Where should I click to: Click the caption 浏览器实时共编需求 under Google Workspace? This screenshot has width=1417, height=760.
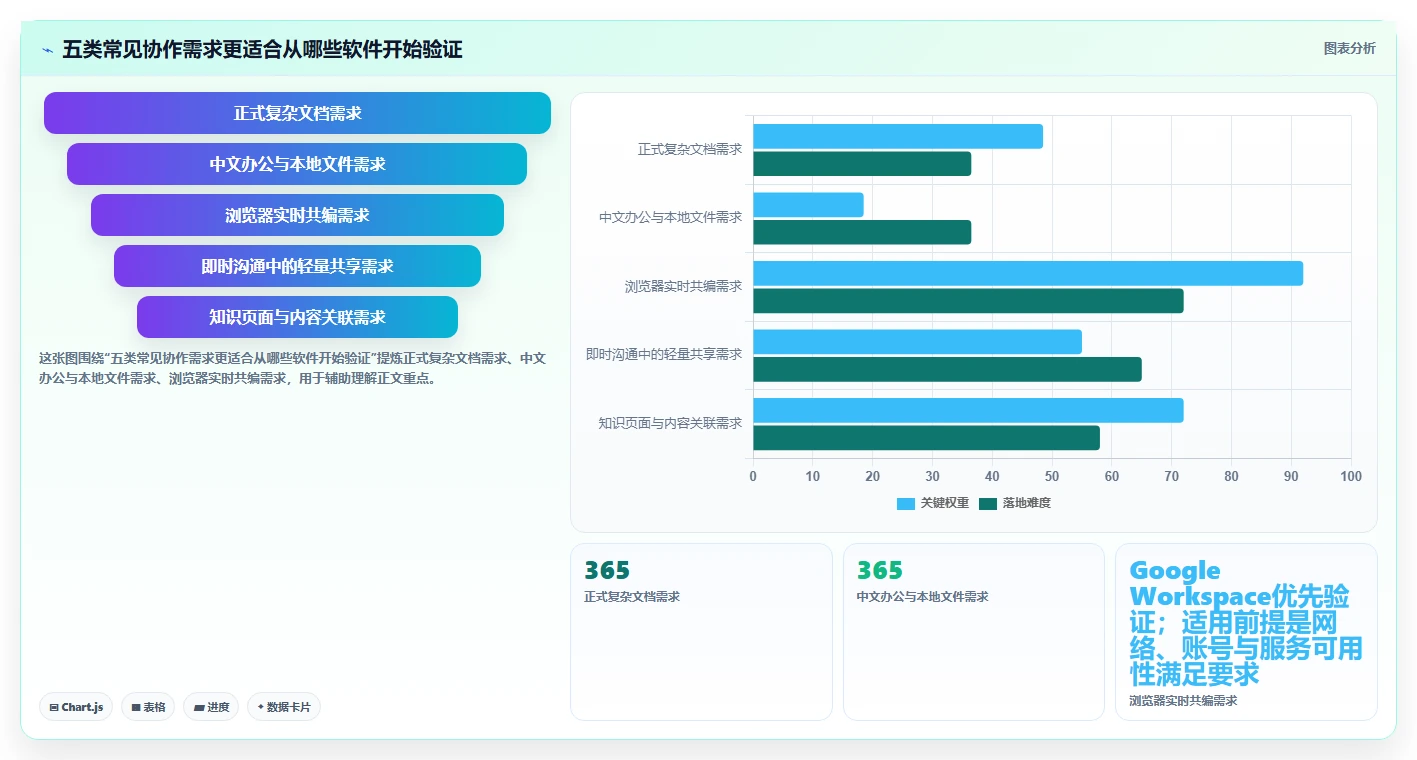pos(1183,701)
